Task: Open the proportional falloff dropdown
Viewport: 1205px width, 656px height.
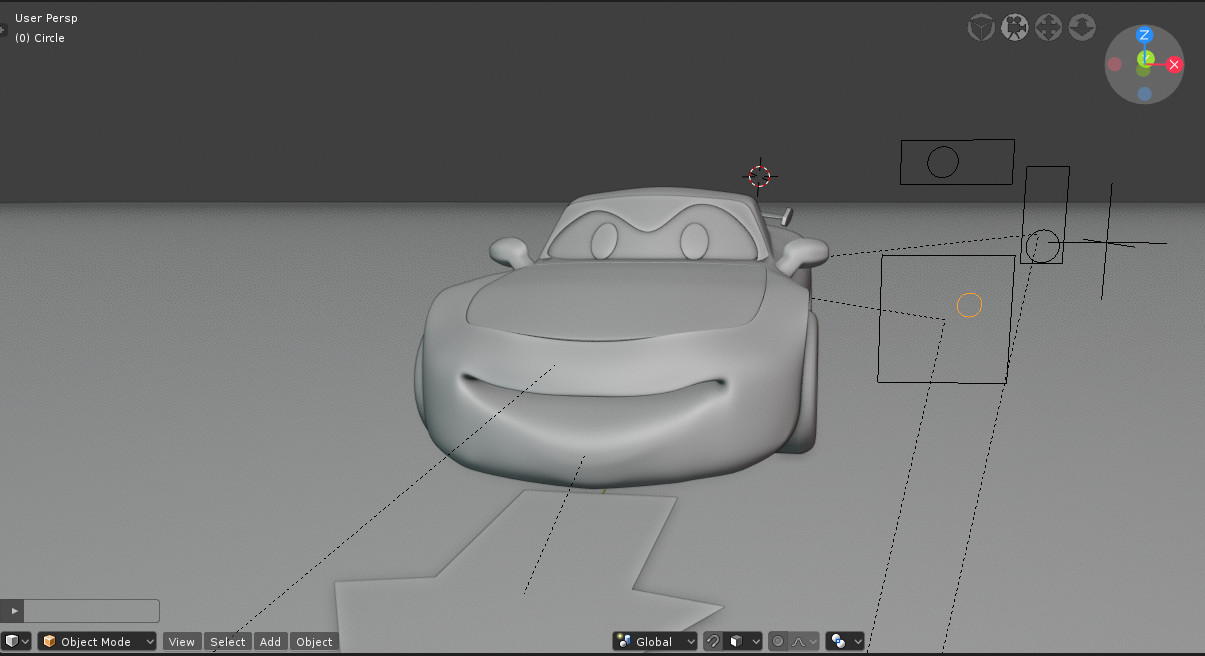Action: pos(805,641)
